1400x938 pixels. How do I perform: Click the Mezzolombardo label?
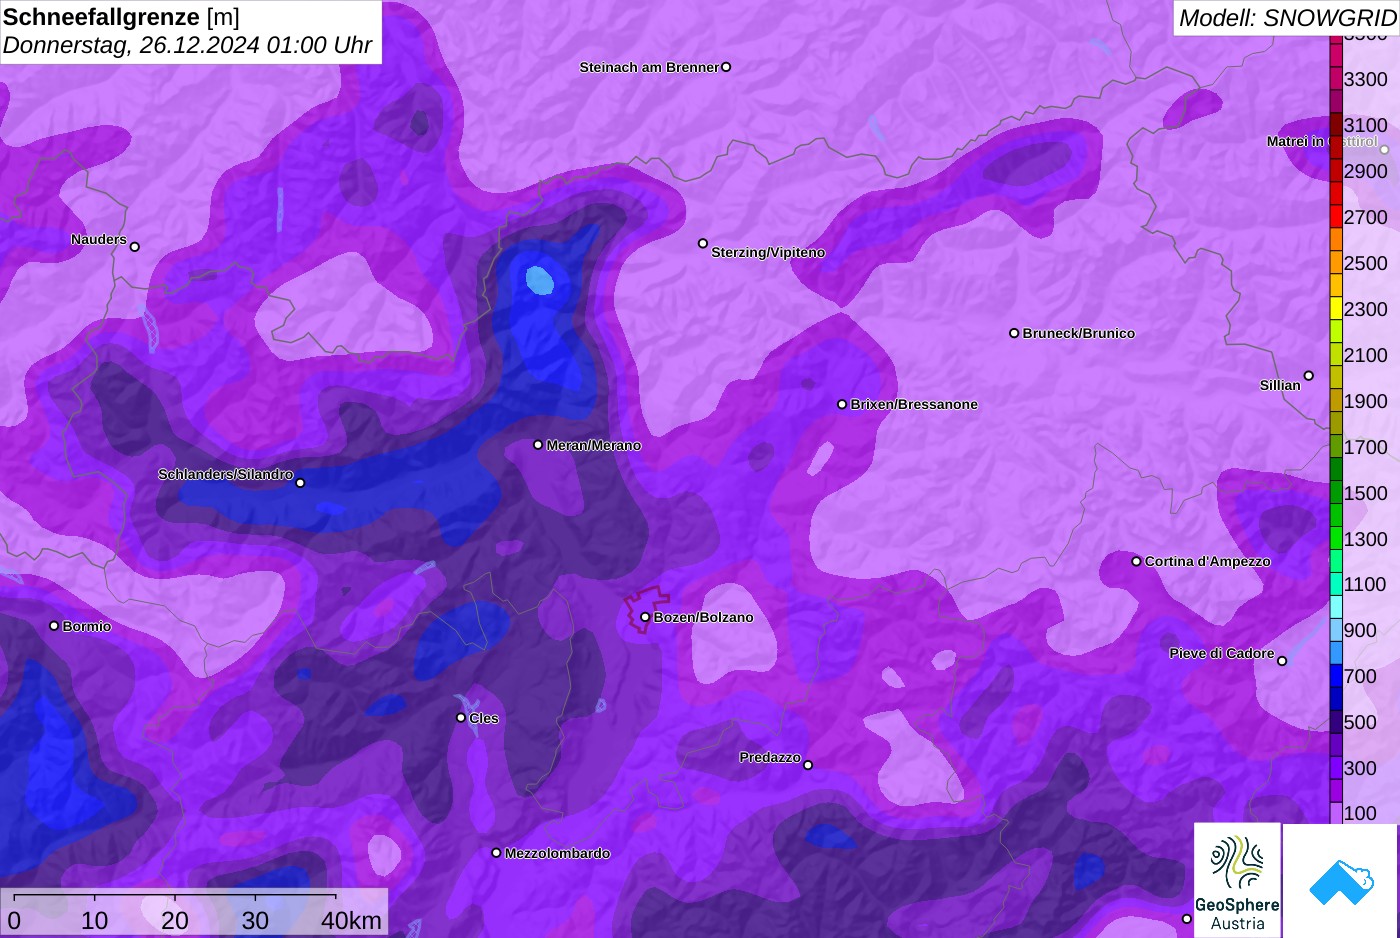pos(558,853)
